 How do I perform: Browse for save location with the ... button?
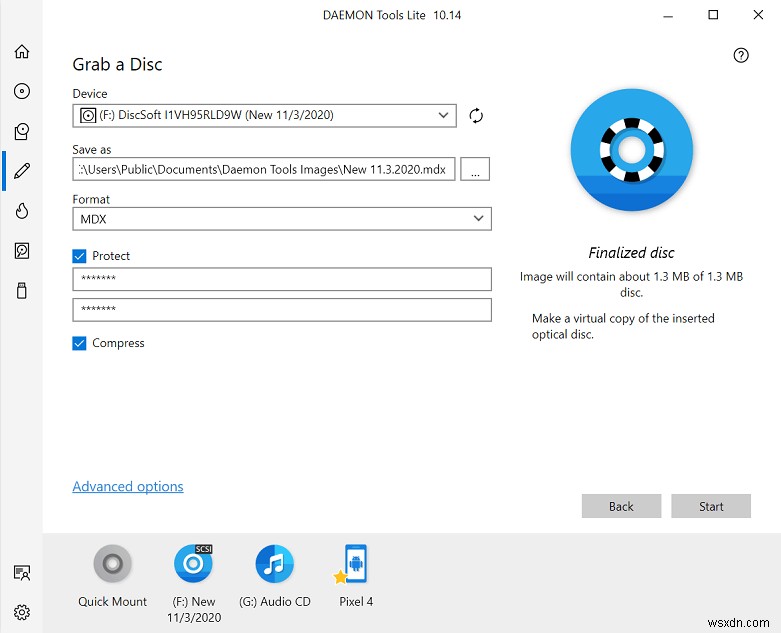(475, 169)
